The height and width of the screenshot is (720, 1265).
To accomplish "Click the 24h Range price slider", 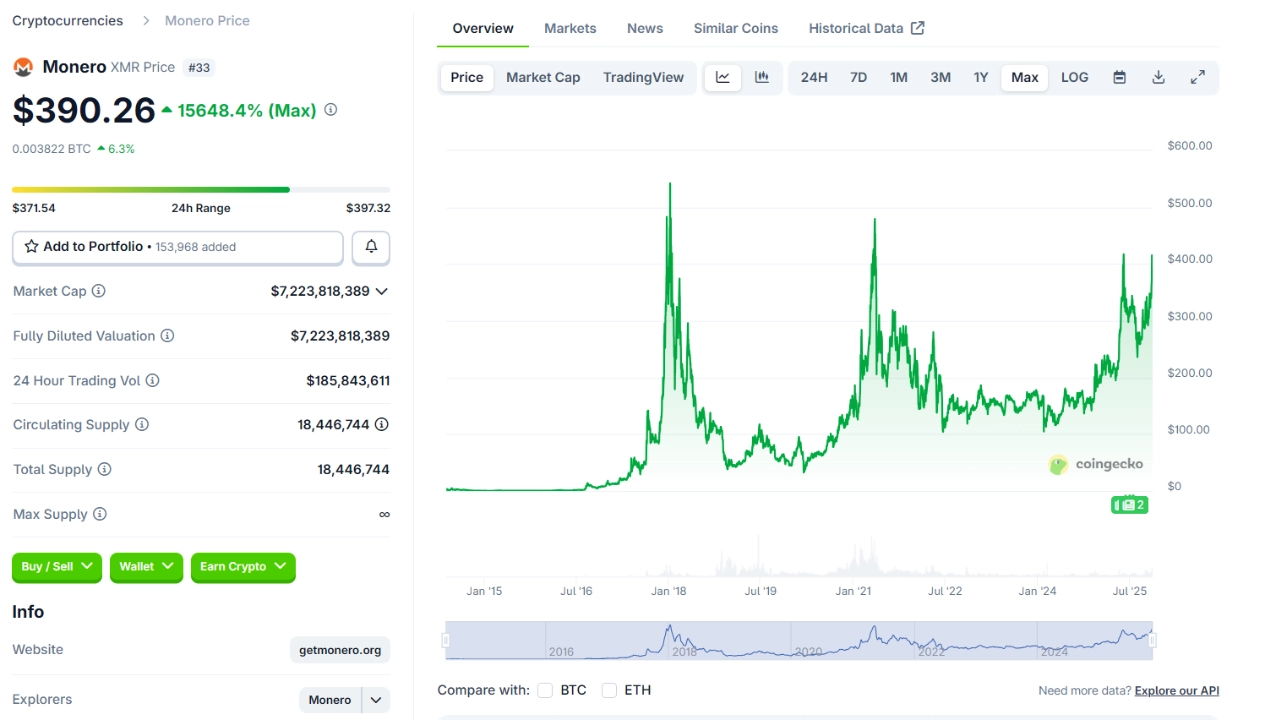I will tap(200, 189).
